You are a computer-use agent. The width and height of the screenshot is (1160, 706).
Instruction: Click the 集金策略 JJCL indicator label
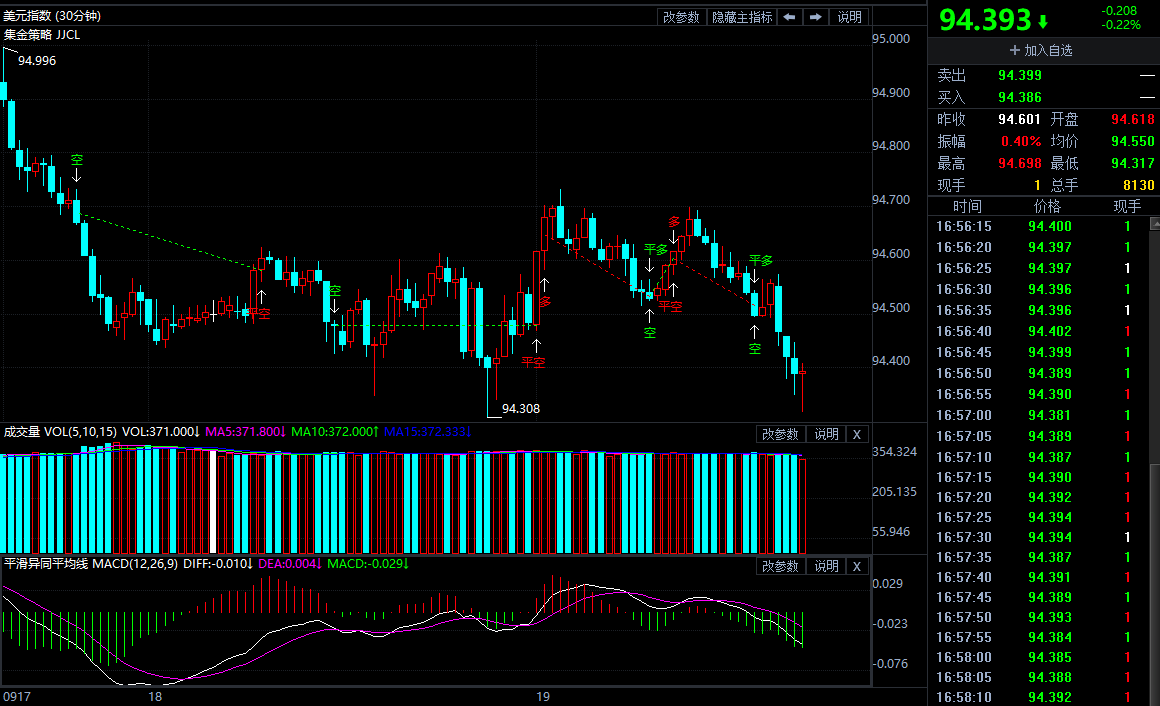(42, 35)
